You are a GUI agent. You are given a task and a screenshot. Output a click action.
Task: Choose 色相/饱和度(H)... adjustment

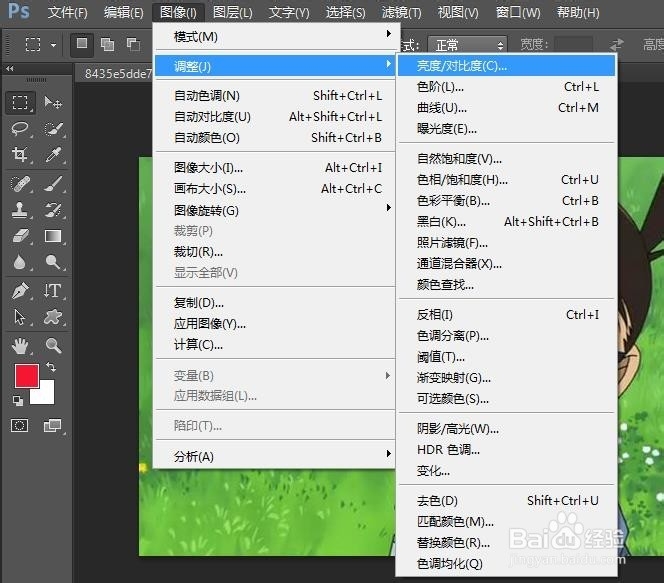pyautogui.click(x=506, y=180)
